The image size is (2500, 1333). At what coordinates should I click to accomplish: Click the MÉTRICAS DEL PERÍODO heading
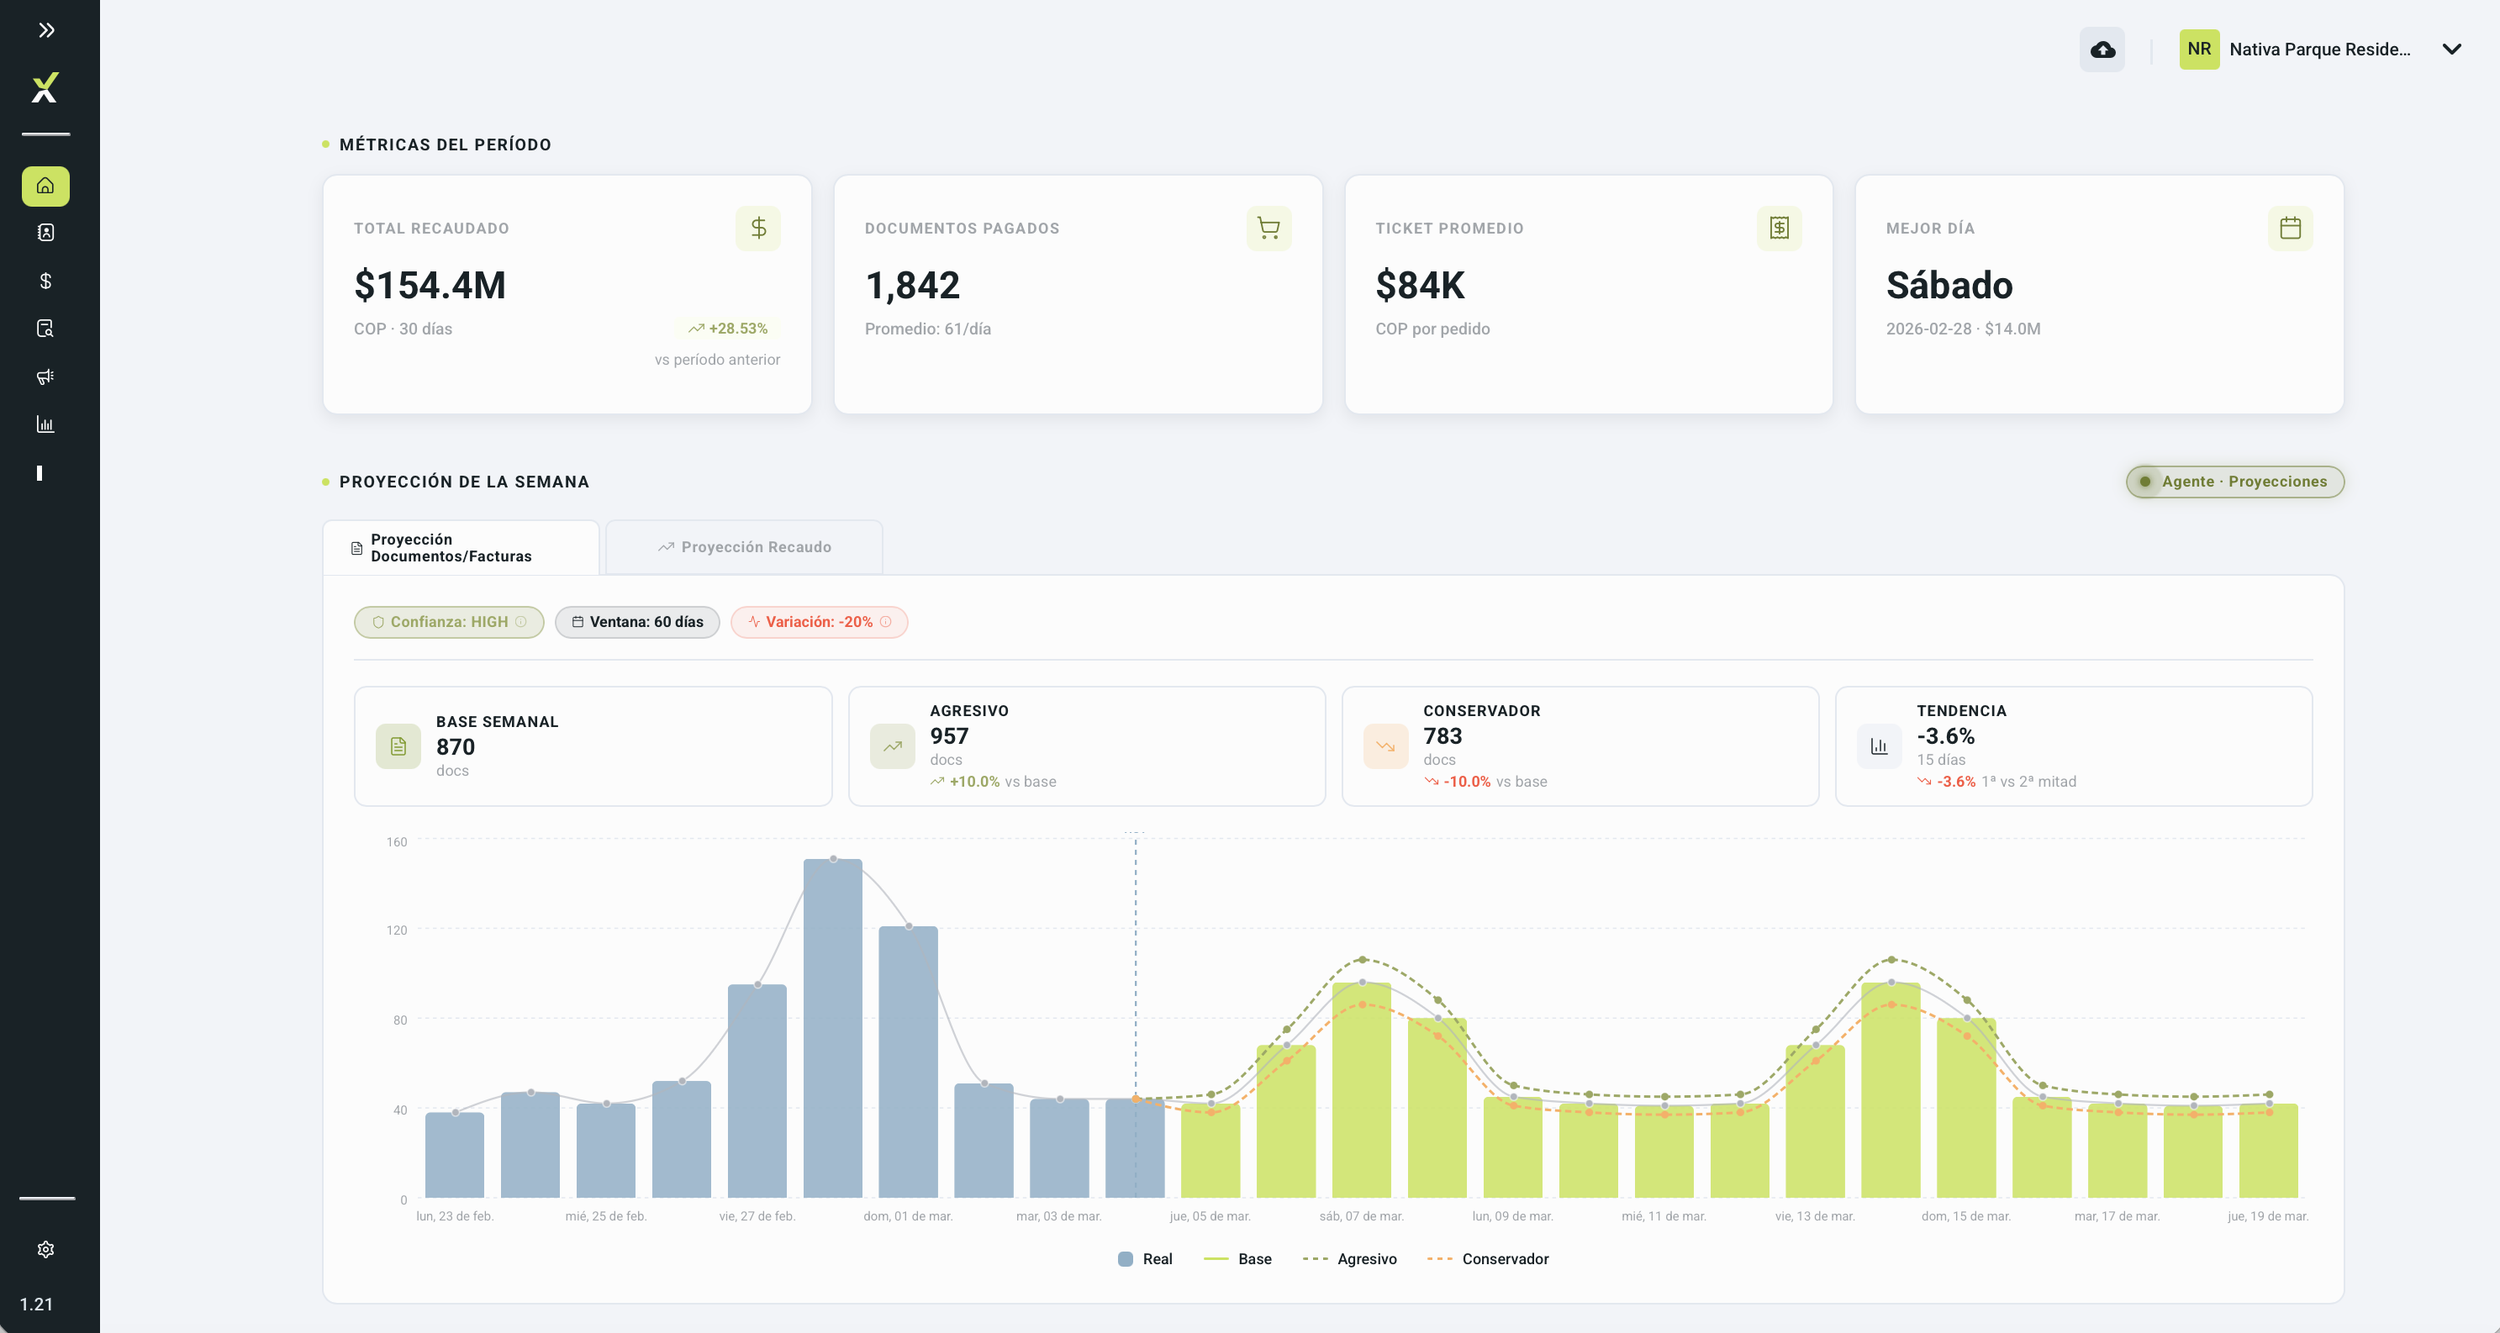click(x=445, y=145)
